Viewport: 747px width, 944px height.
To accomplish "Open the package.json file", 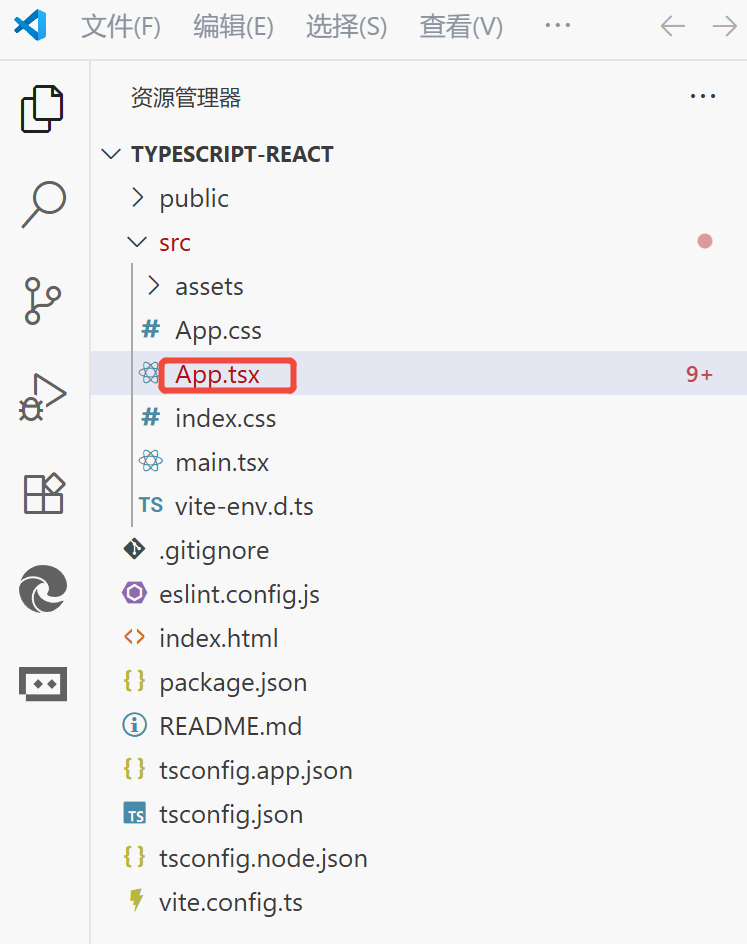I will click(233, 682).
